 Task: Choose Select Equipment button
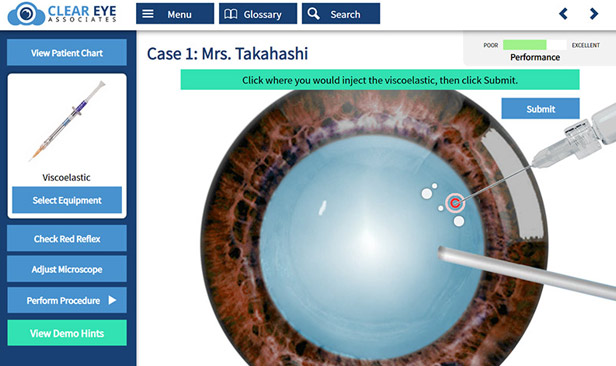pyautogui.click(x=67, y=200)
